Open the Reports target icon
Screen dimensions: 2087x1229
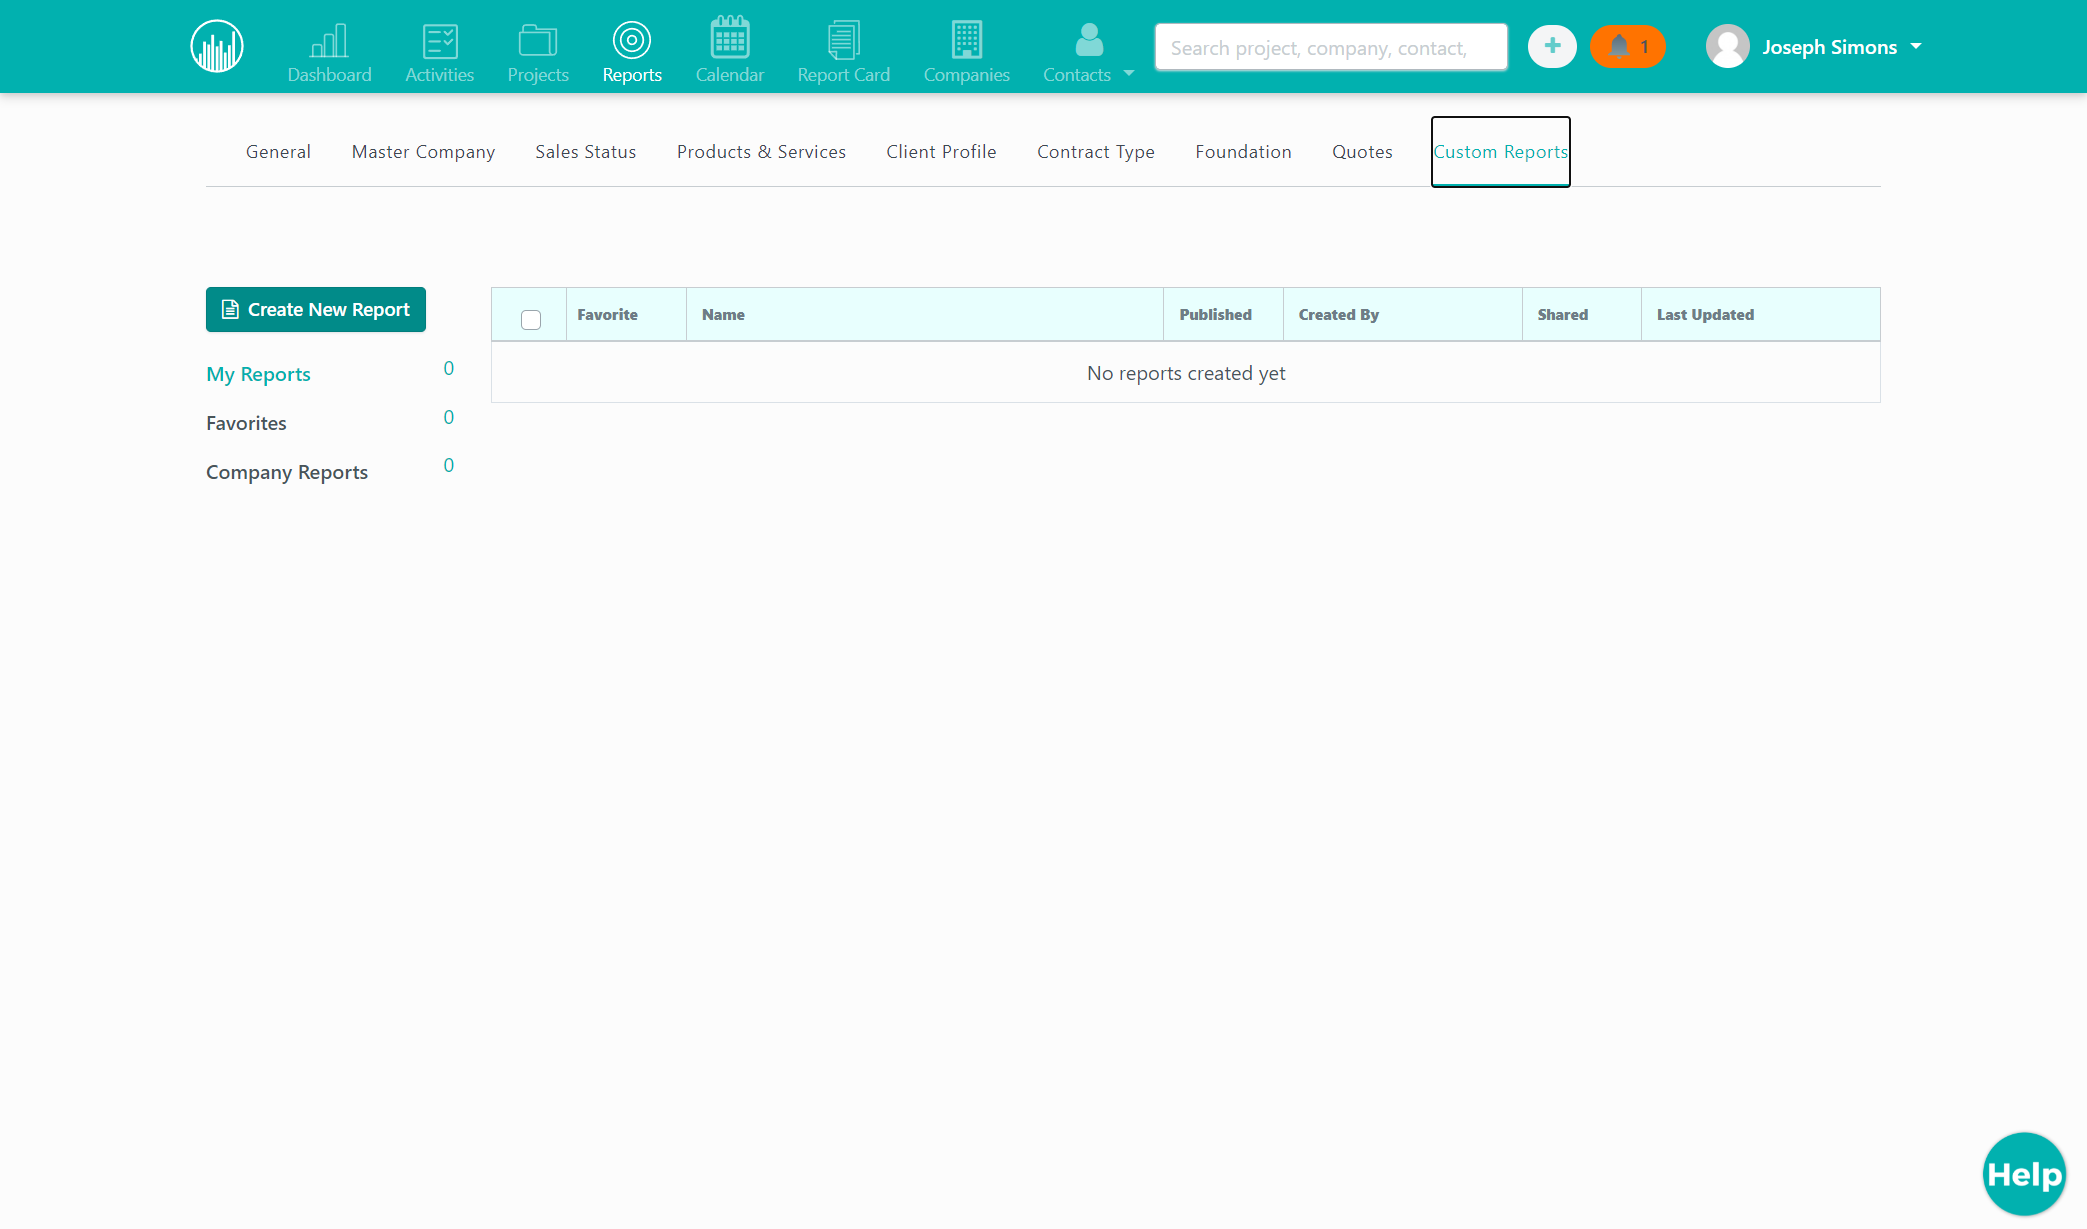click(632, 40)
